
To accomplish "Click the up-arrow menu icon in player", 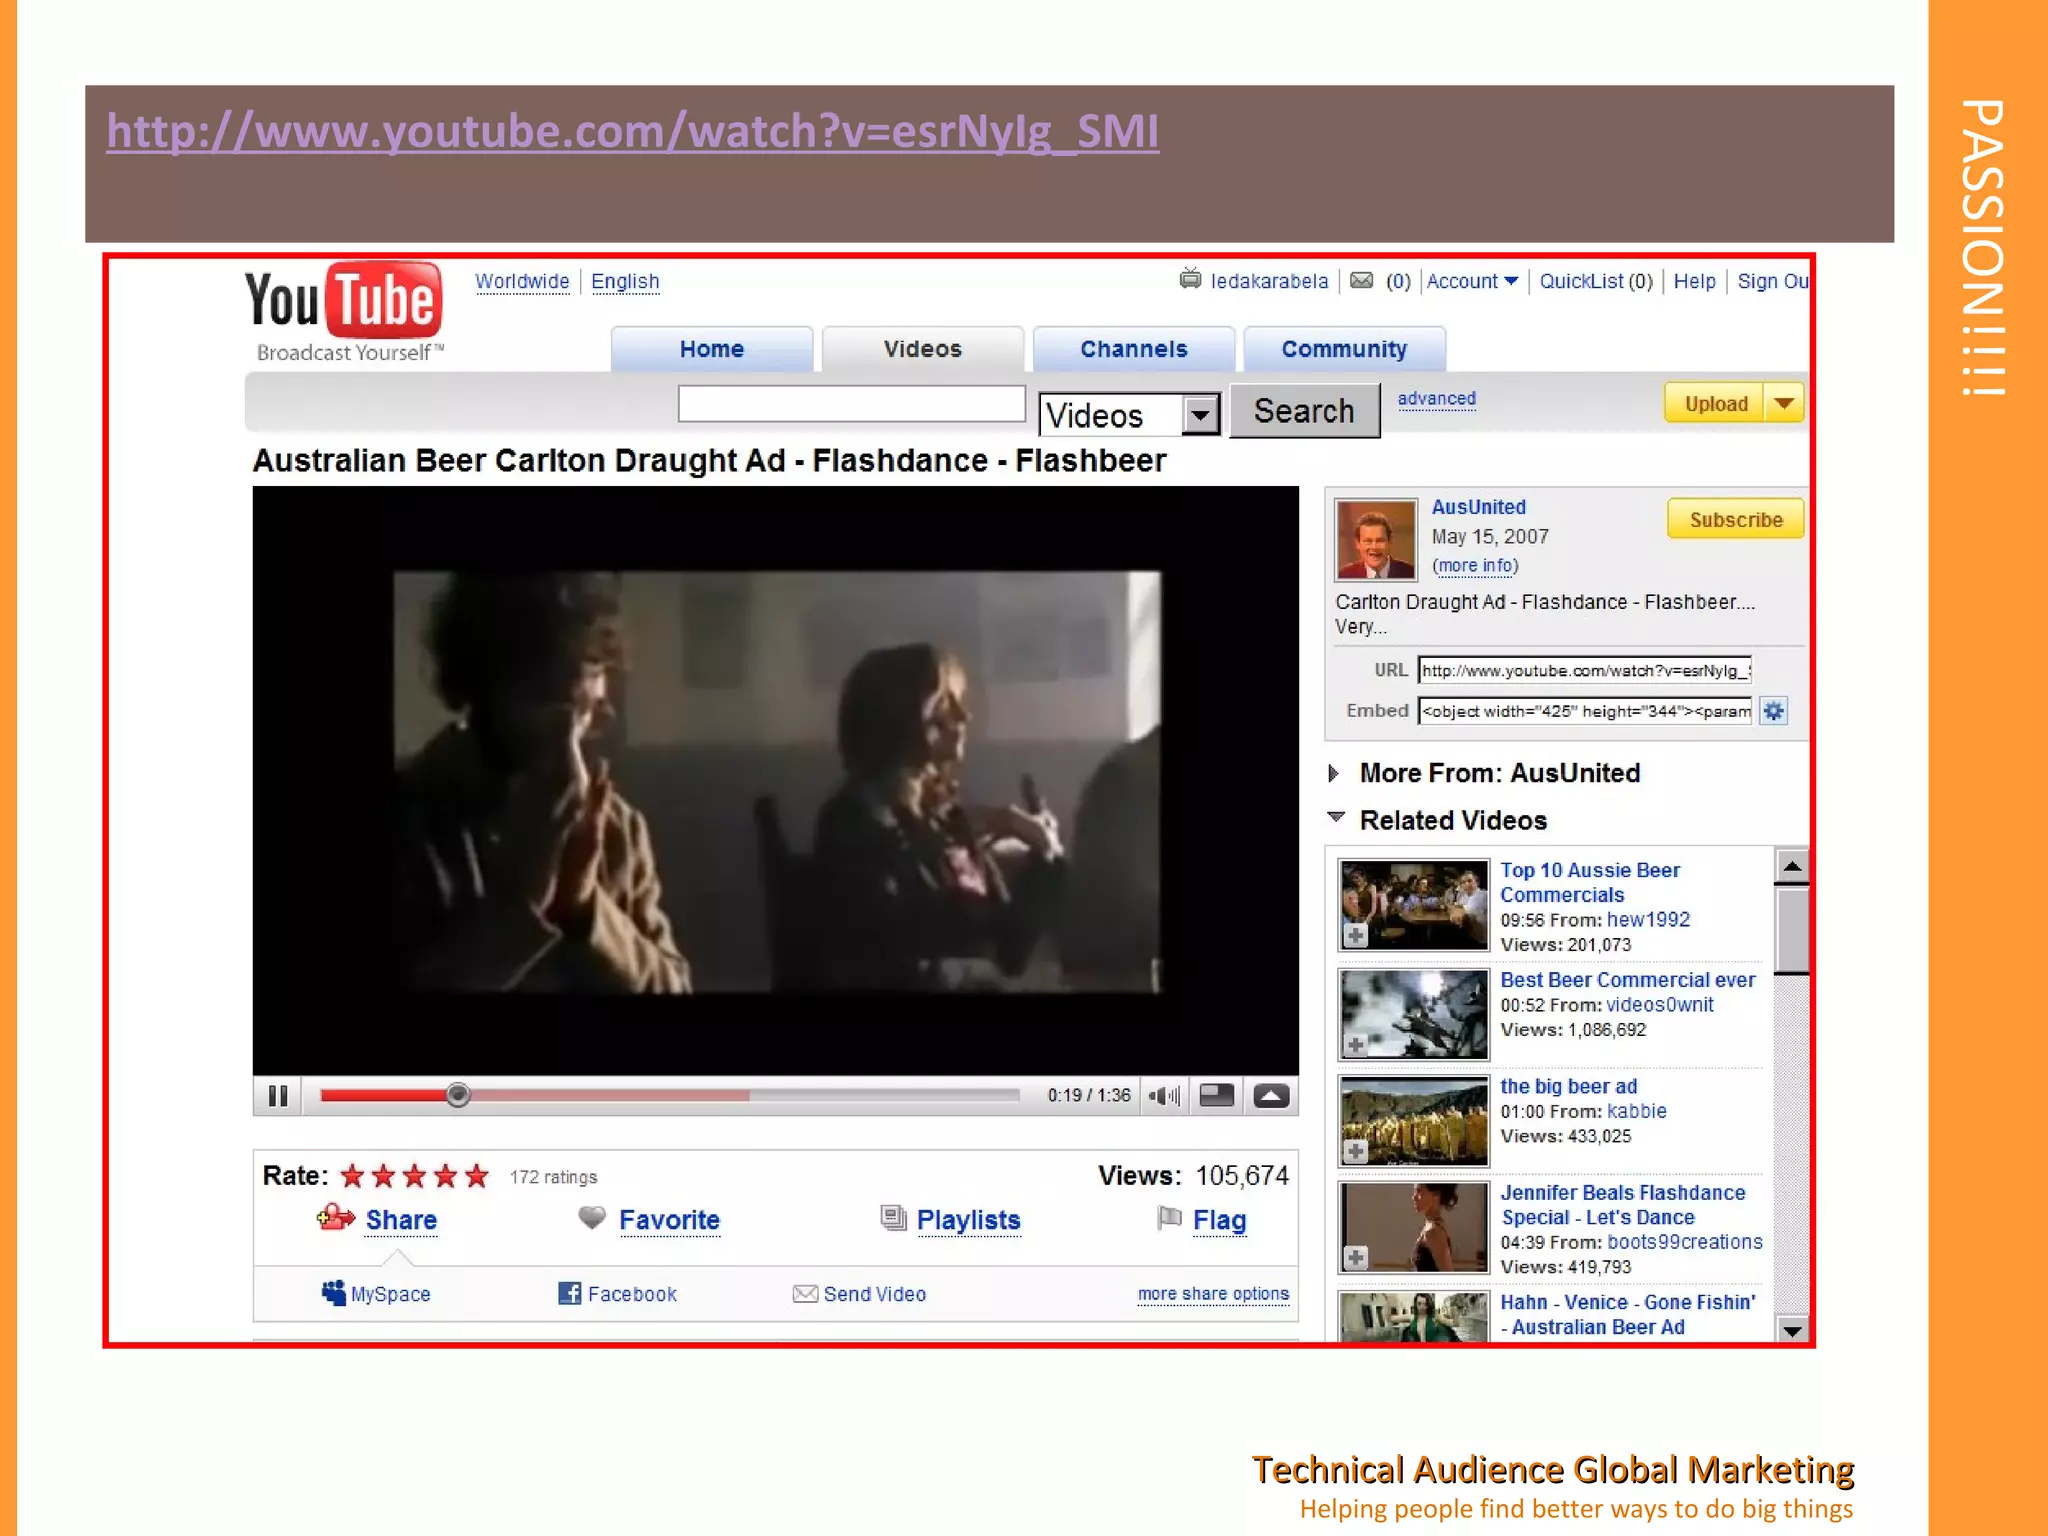I will 1271,1096.
